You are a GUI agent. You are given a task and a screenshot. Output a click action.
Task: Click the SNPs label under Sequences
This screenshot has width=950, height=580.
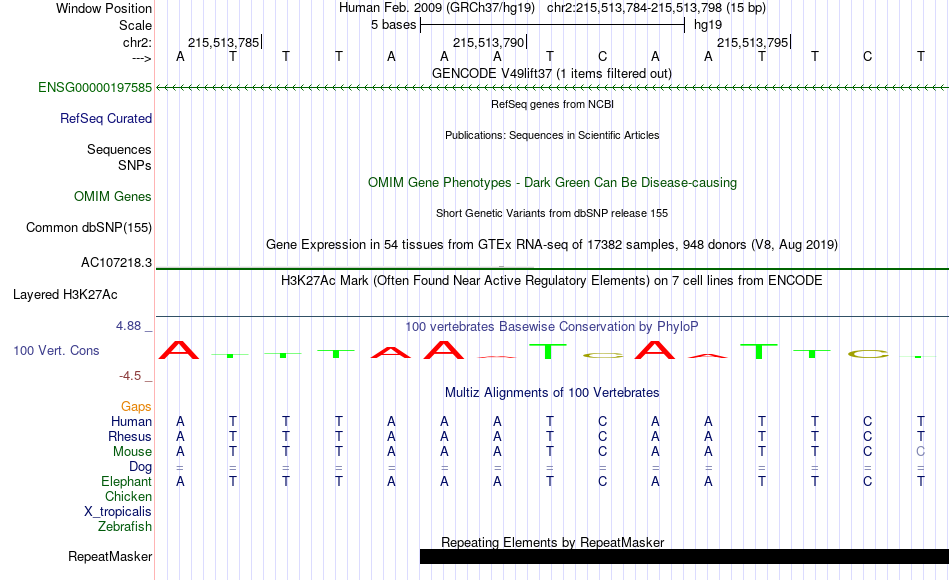pyautogui.click(x=135, y=165)
